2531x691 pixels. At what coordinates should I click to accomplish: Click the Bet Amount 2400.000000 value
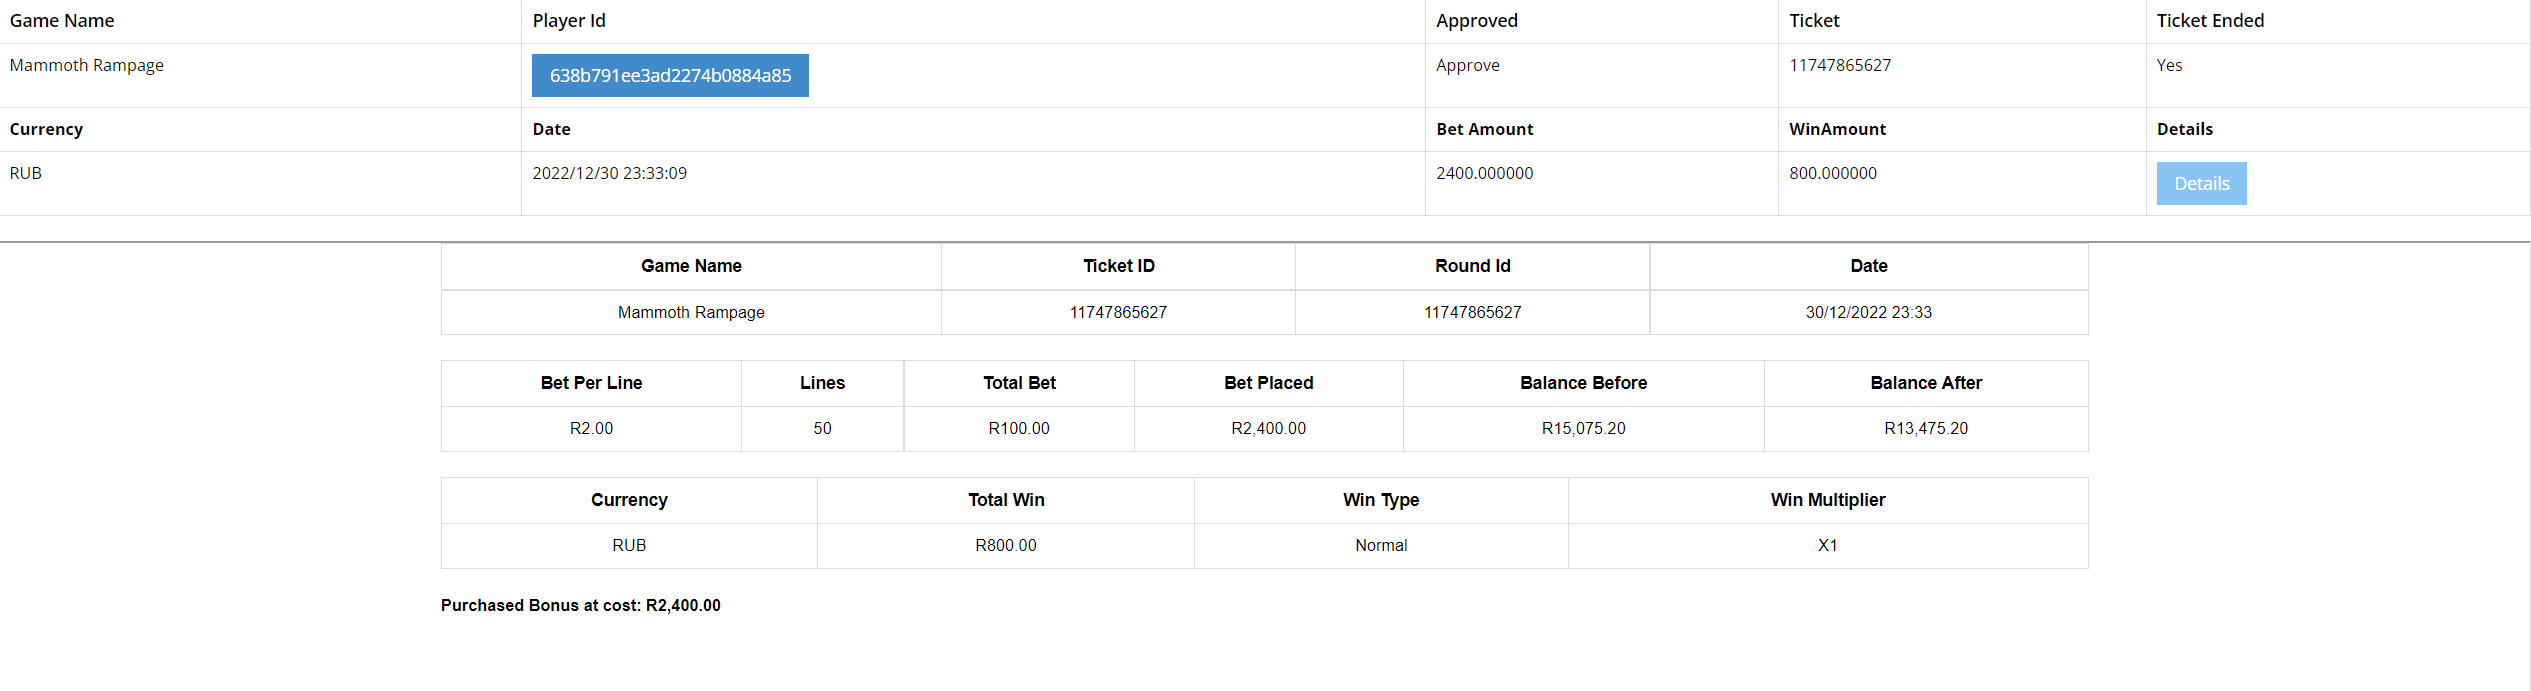1484,173
